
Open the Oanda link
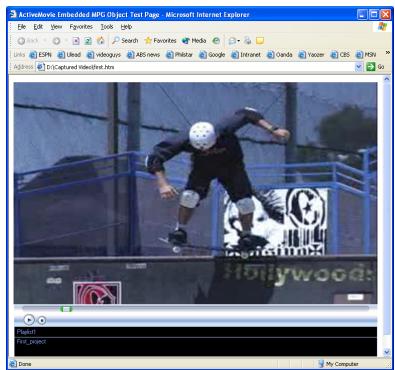point(280,55)
